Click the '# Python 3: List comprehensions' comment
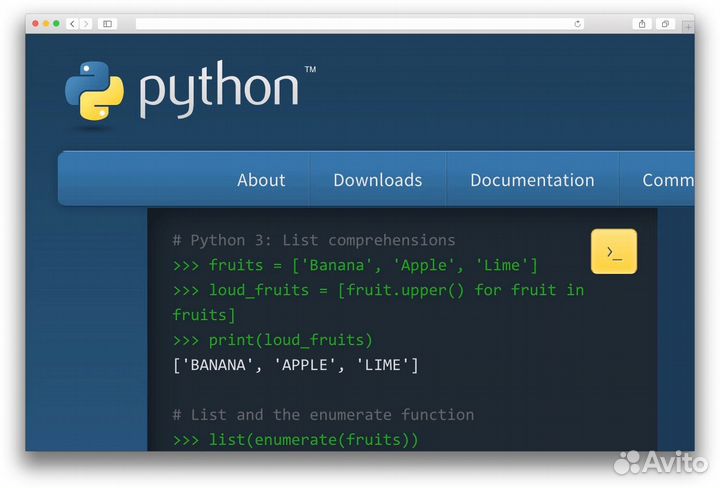The width and height of the screenshot is (720, 488). pyautogui.click(x=314, y=240)
